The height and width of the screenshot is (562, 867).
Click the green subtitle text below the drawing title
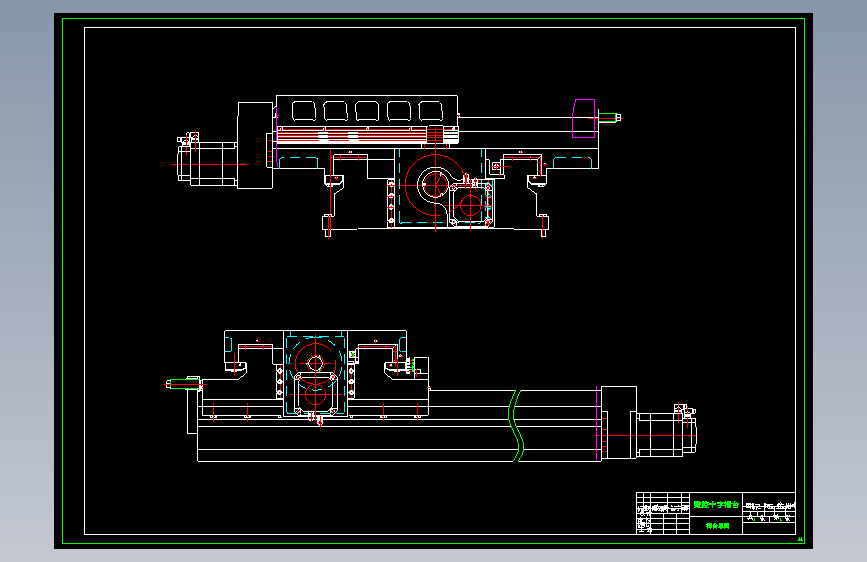point(717,525)
